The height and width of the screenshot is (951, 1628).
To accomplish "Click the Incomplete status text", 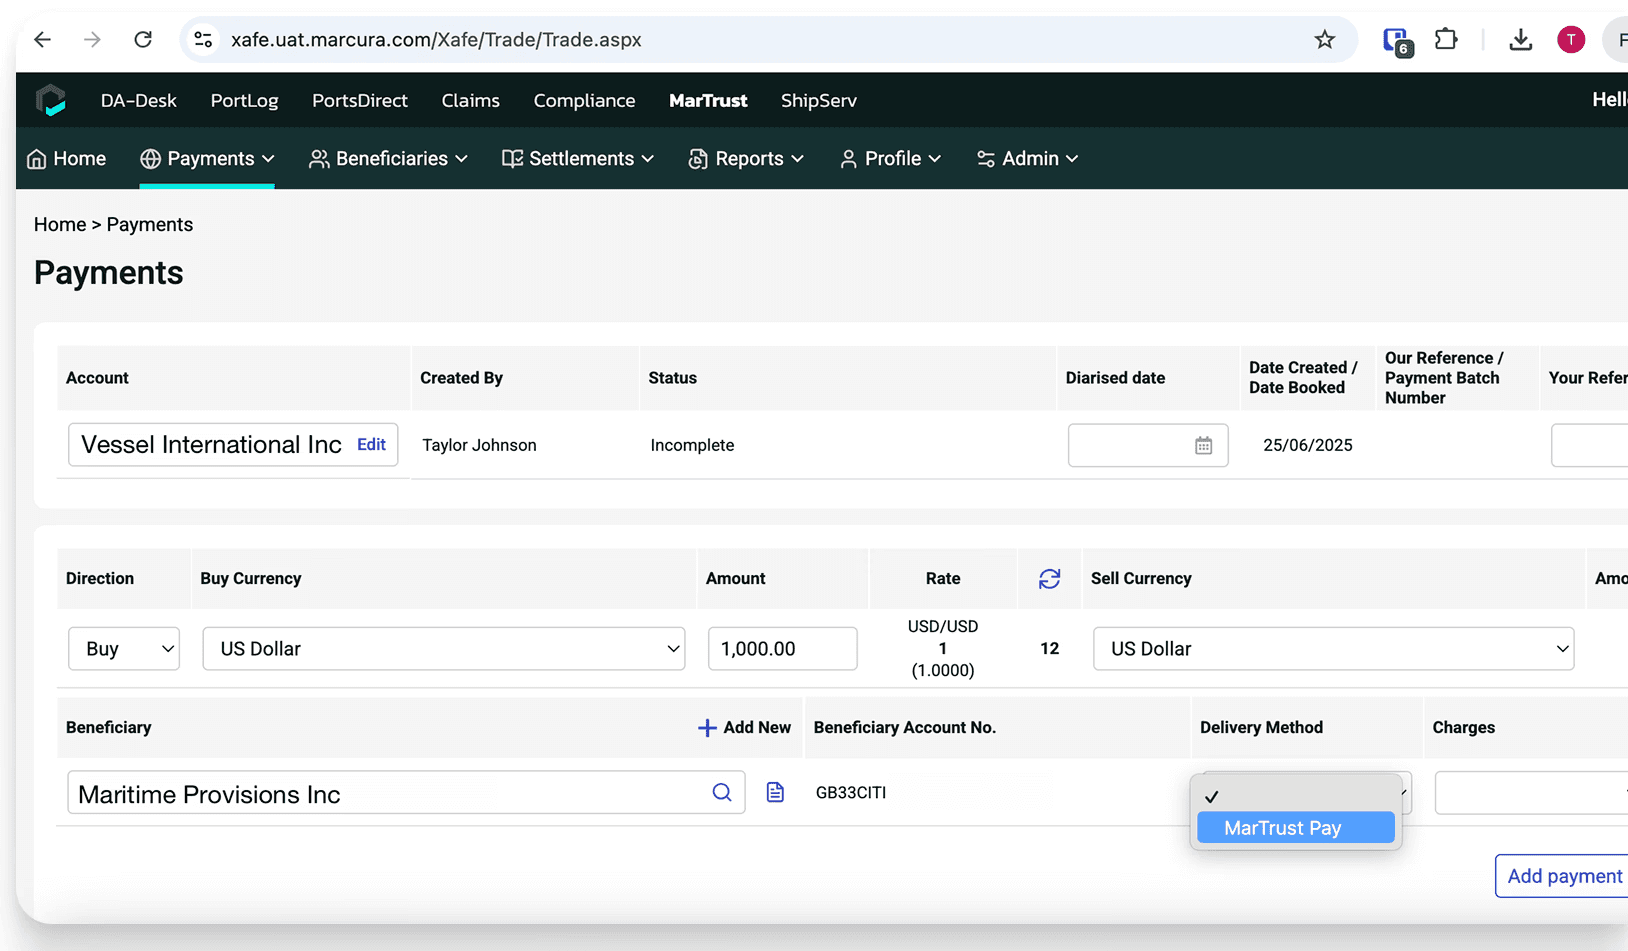I will coord(692,445).
